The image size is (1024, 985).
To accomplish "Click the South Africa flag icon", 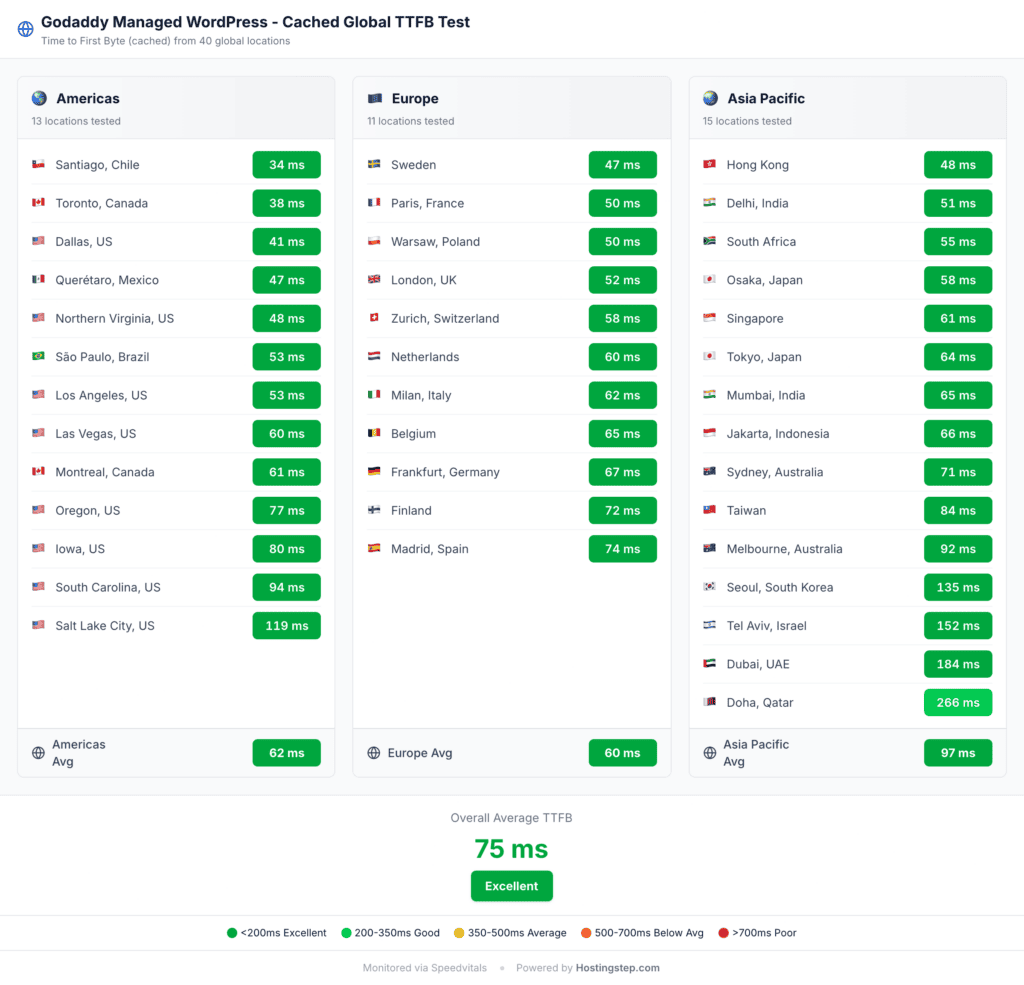I will [710, 241].
